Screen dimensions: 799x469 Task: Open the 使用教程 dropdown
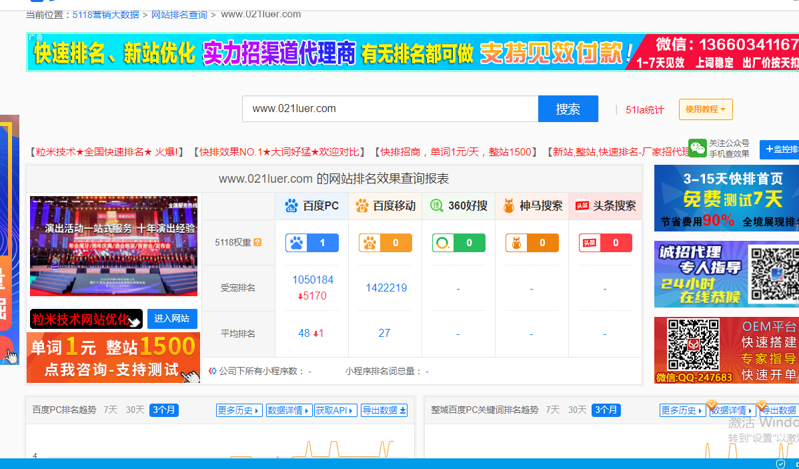point(706,109)
